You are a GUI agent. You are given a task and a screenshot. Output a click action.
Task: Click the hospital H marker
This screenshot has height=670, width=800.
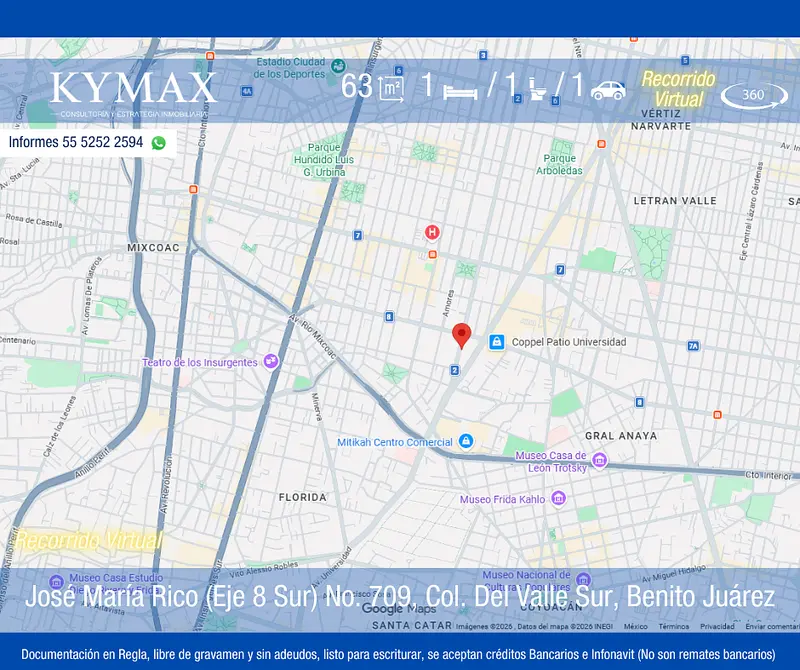click(432, 233)
